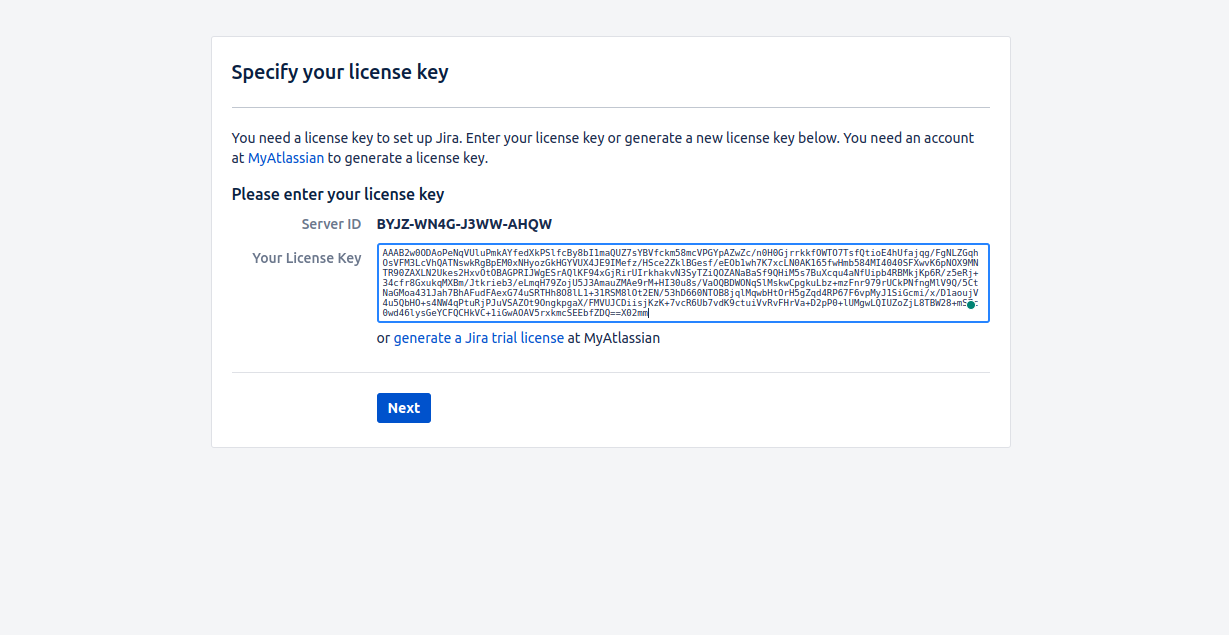Click the Server ID value BYJZ-WN4G-J3WW-AHQW
This screenshot has width=1229, height=635.
click(x=464, y=224)
